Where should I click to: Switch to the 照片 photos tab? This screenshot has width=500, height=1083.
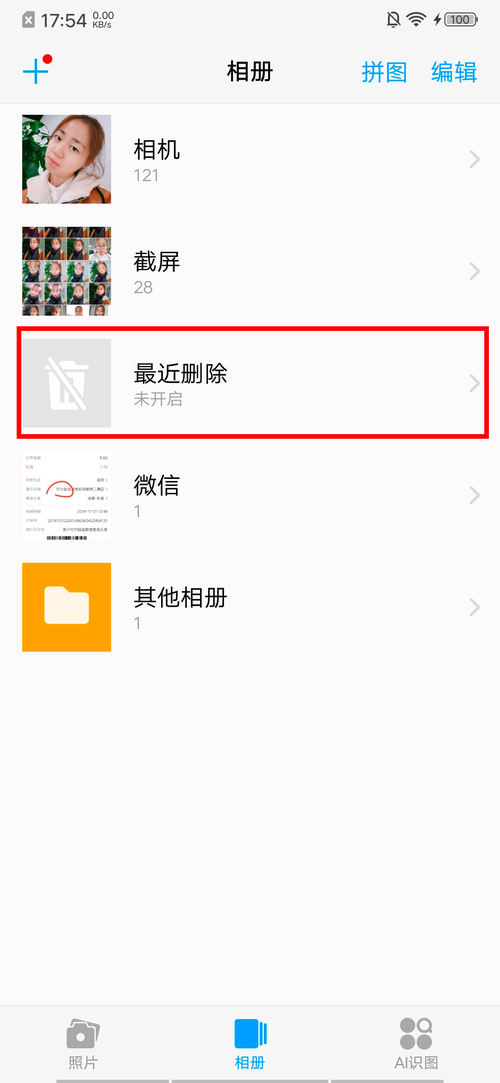83,1043
